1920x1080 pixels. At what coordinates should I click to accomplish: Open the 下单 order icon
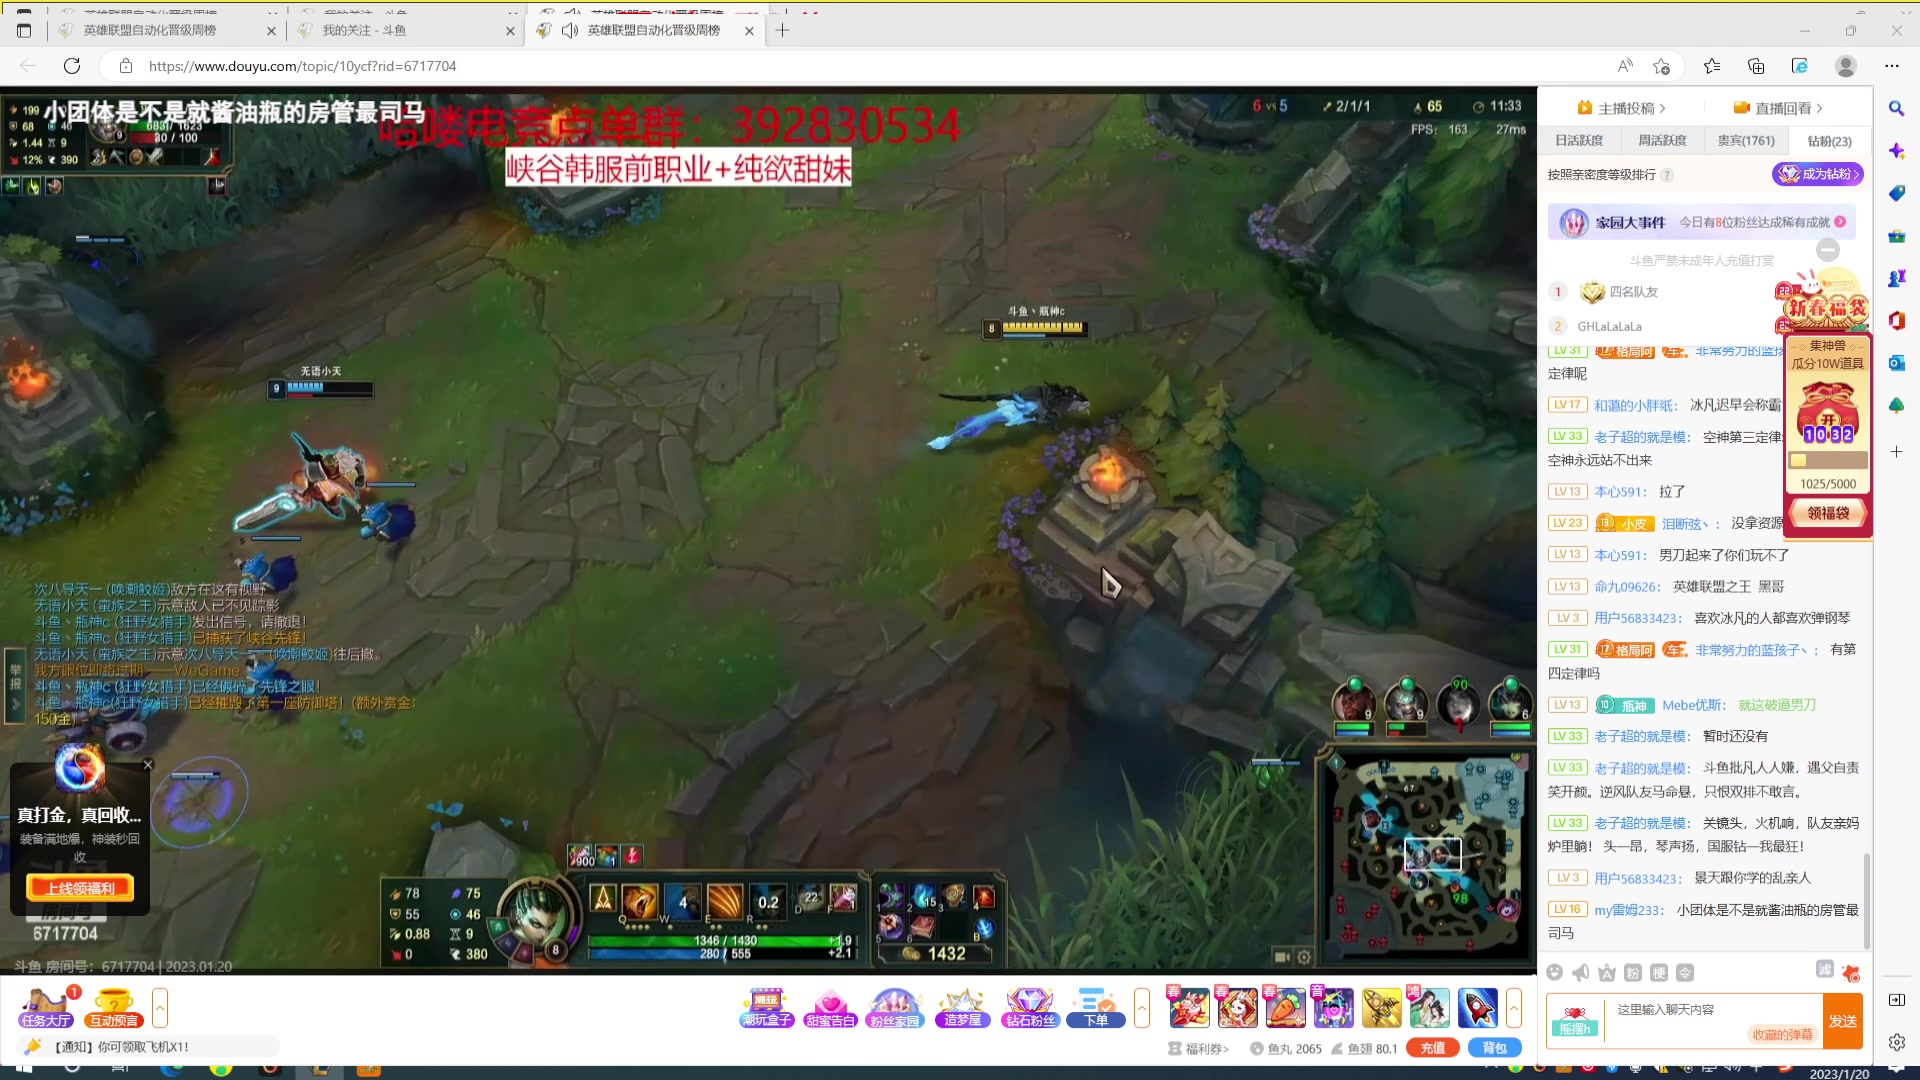(x=1096, y=1007)
